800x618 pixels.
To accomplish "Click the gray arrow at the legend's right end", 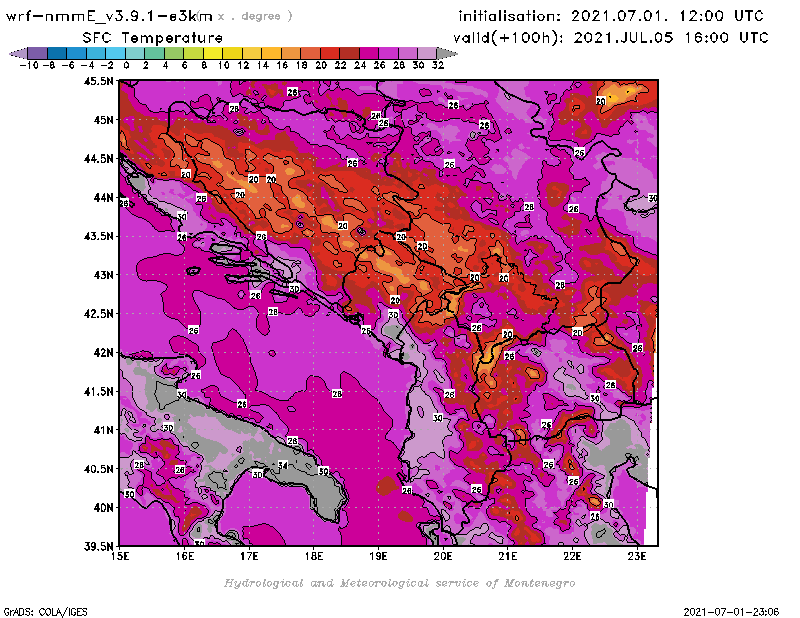I will [448, 53].
